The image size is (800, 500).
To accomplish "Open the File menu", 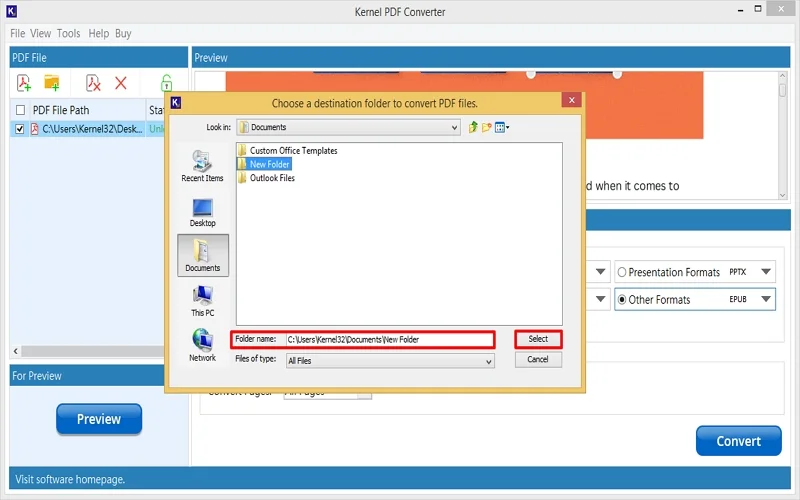I will coord(17,33).
